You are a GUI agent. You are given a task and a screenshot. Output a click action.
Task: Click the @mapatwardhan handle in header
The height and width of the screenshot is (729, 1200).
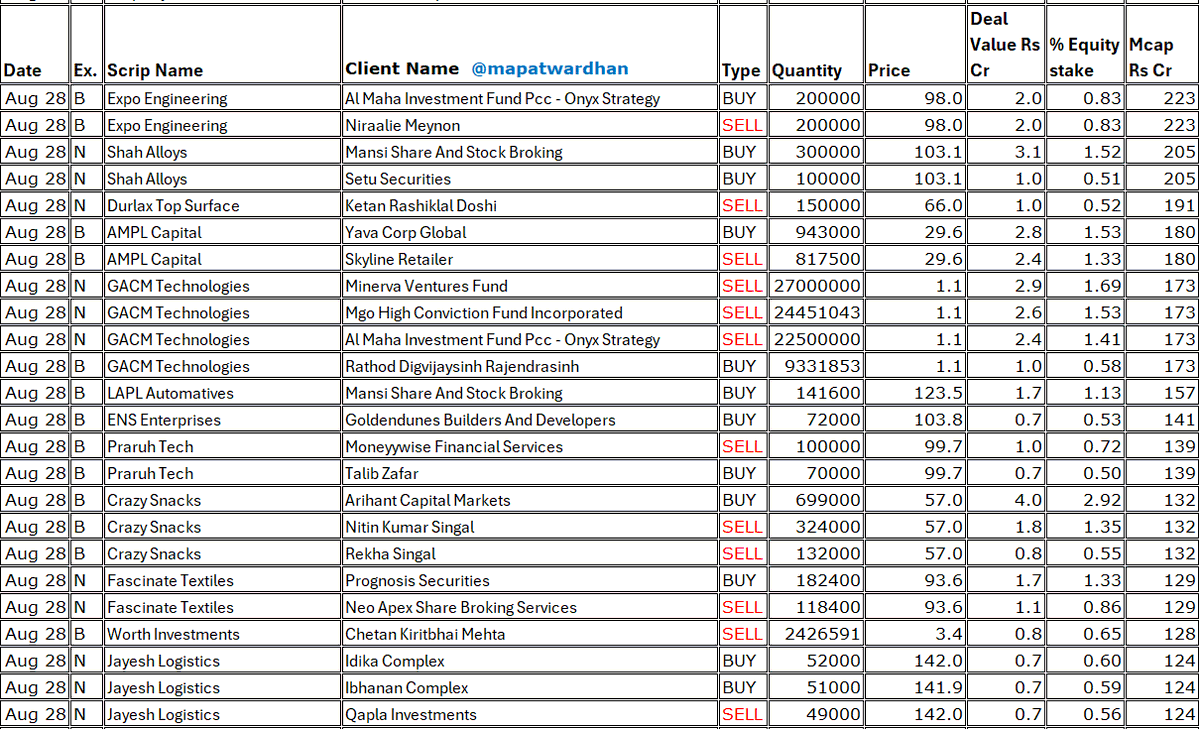[550, 69]
